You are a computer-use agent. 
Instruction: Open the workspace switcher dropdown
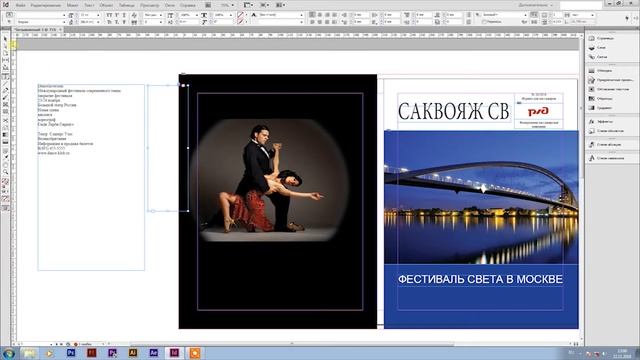pyautogui.click(x=536, y=5)
